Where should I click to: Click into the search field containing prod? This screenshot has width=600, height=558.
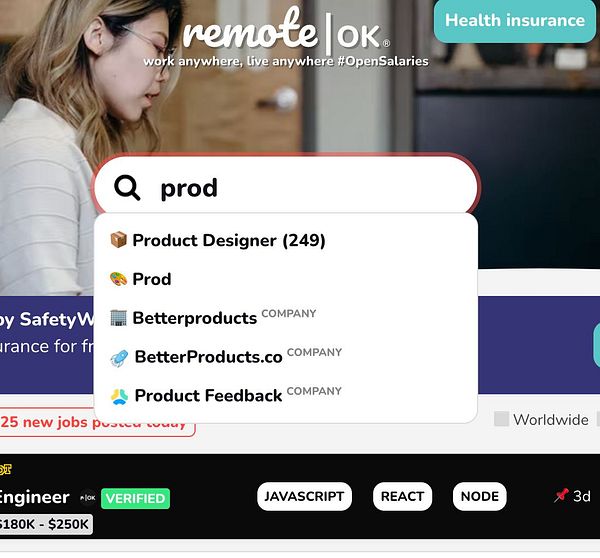[x=285, y=186]
